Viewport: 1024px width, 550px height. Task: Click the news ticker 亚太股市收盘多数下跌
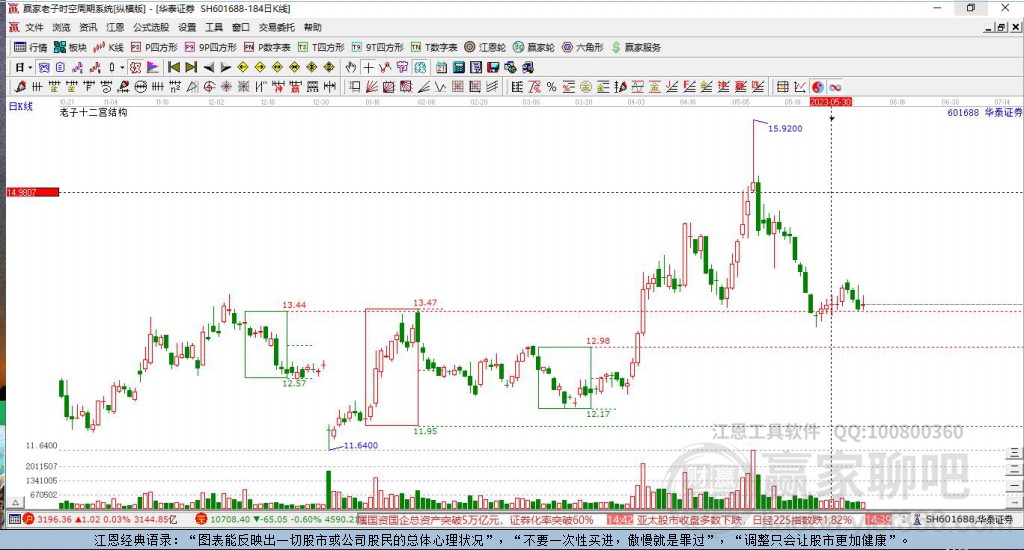(692, 520)
